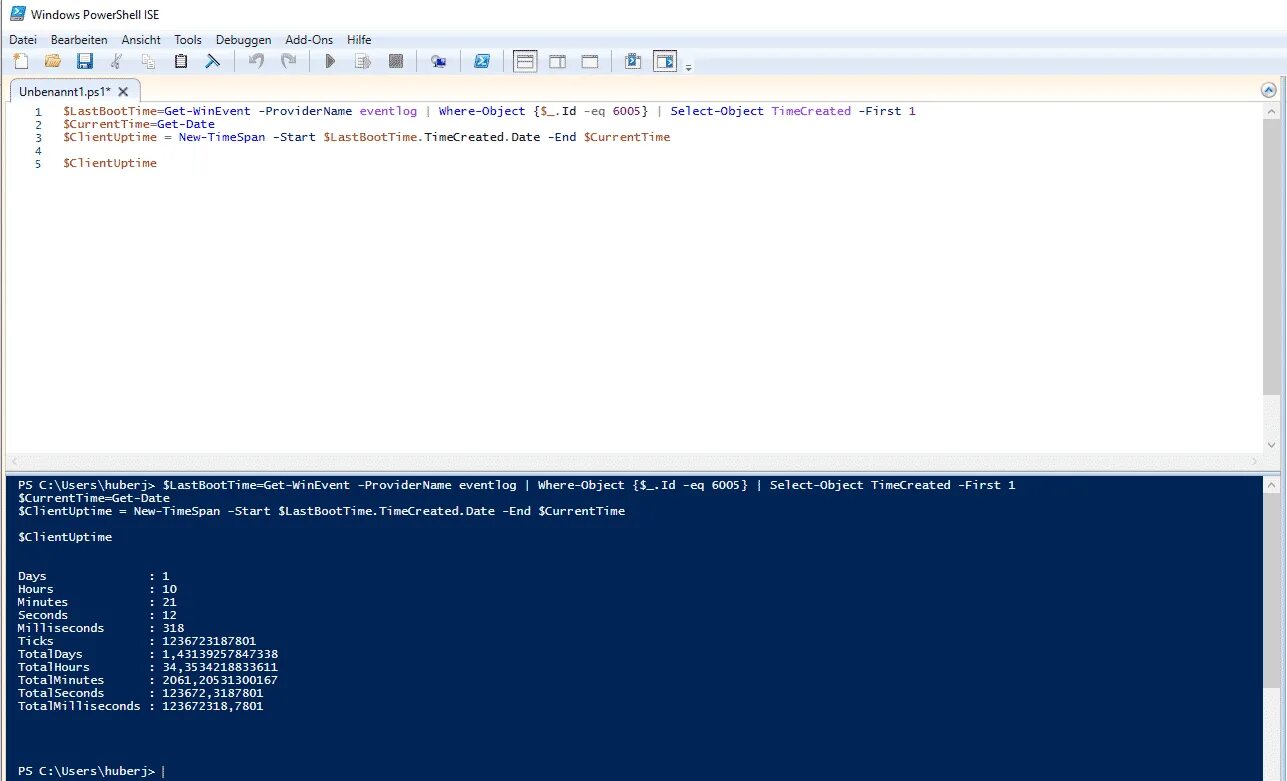Viewport: 1287px width, 781px height.
Task: Save the current script
Action: pos(85,62)
